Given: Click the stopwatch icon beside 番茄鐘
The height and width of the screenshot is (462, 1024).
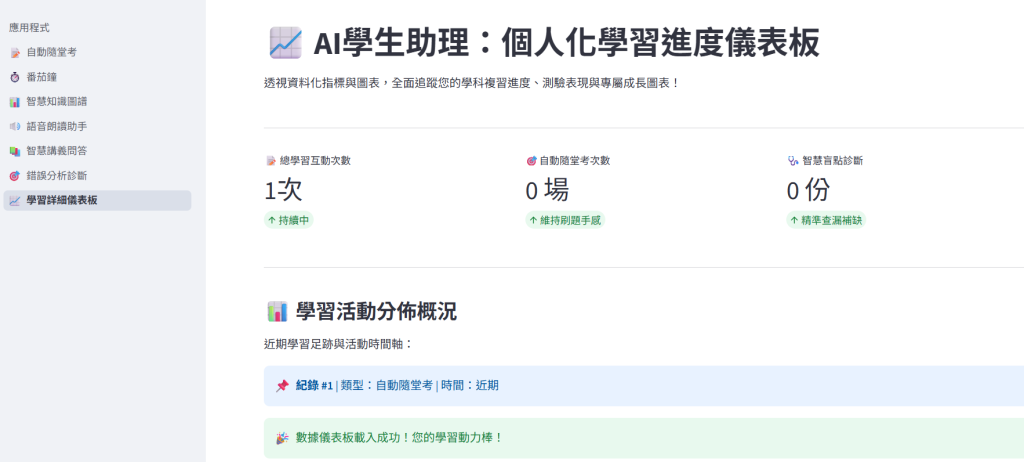Looking at the screenshot, I should pyautogui.click(x=15, y=77).
